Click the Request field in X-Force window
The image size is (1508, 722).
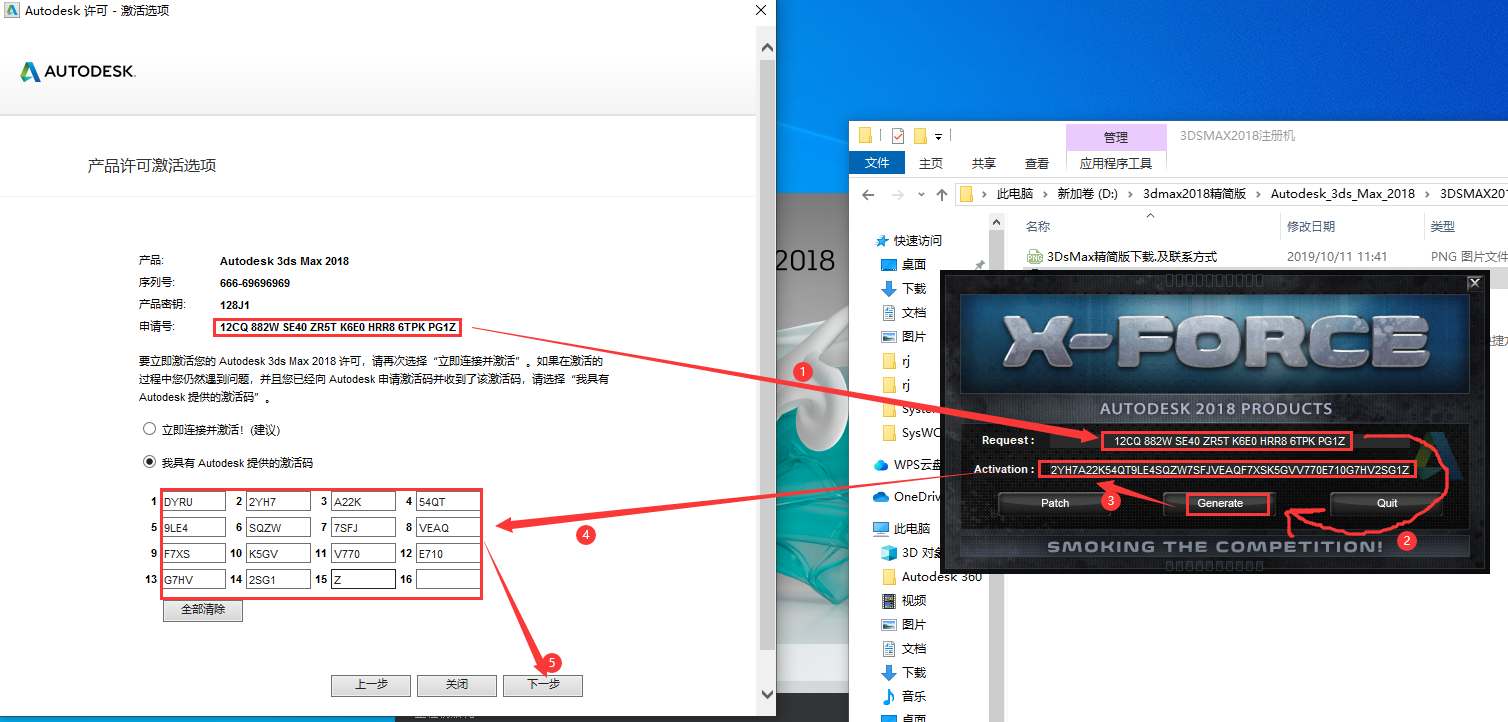[x=1226, y=440]
